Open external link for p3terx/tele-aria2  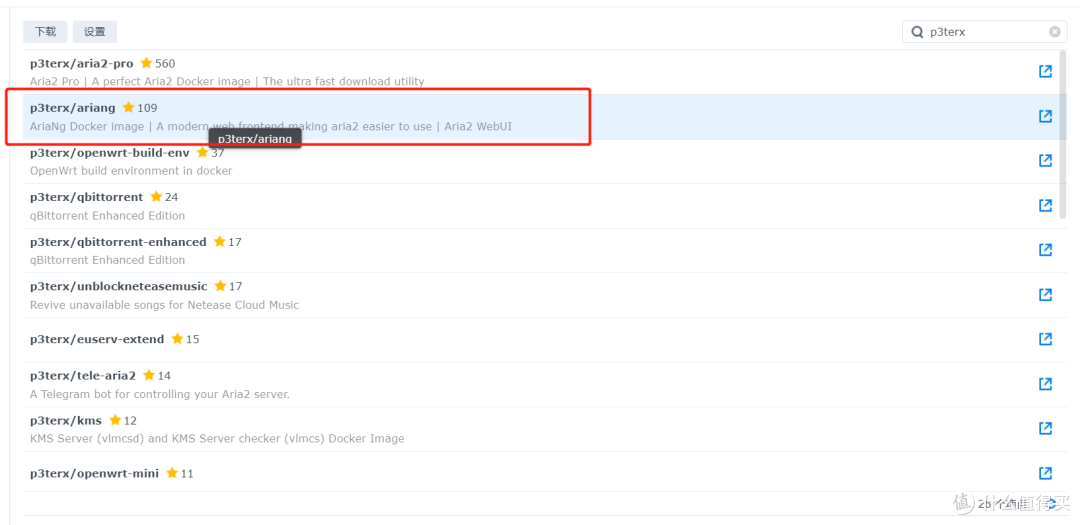pos(1045,384)
